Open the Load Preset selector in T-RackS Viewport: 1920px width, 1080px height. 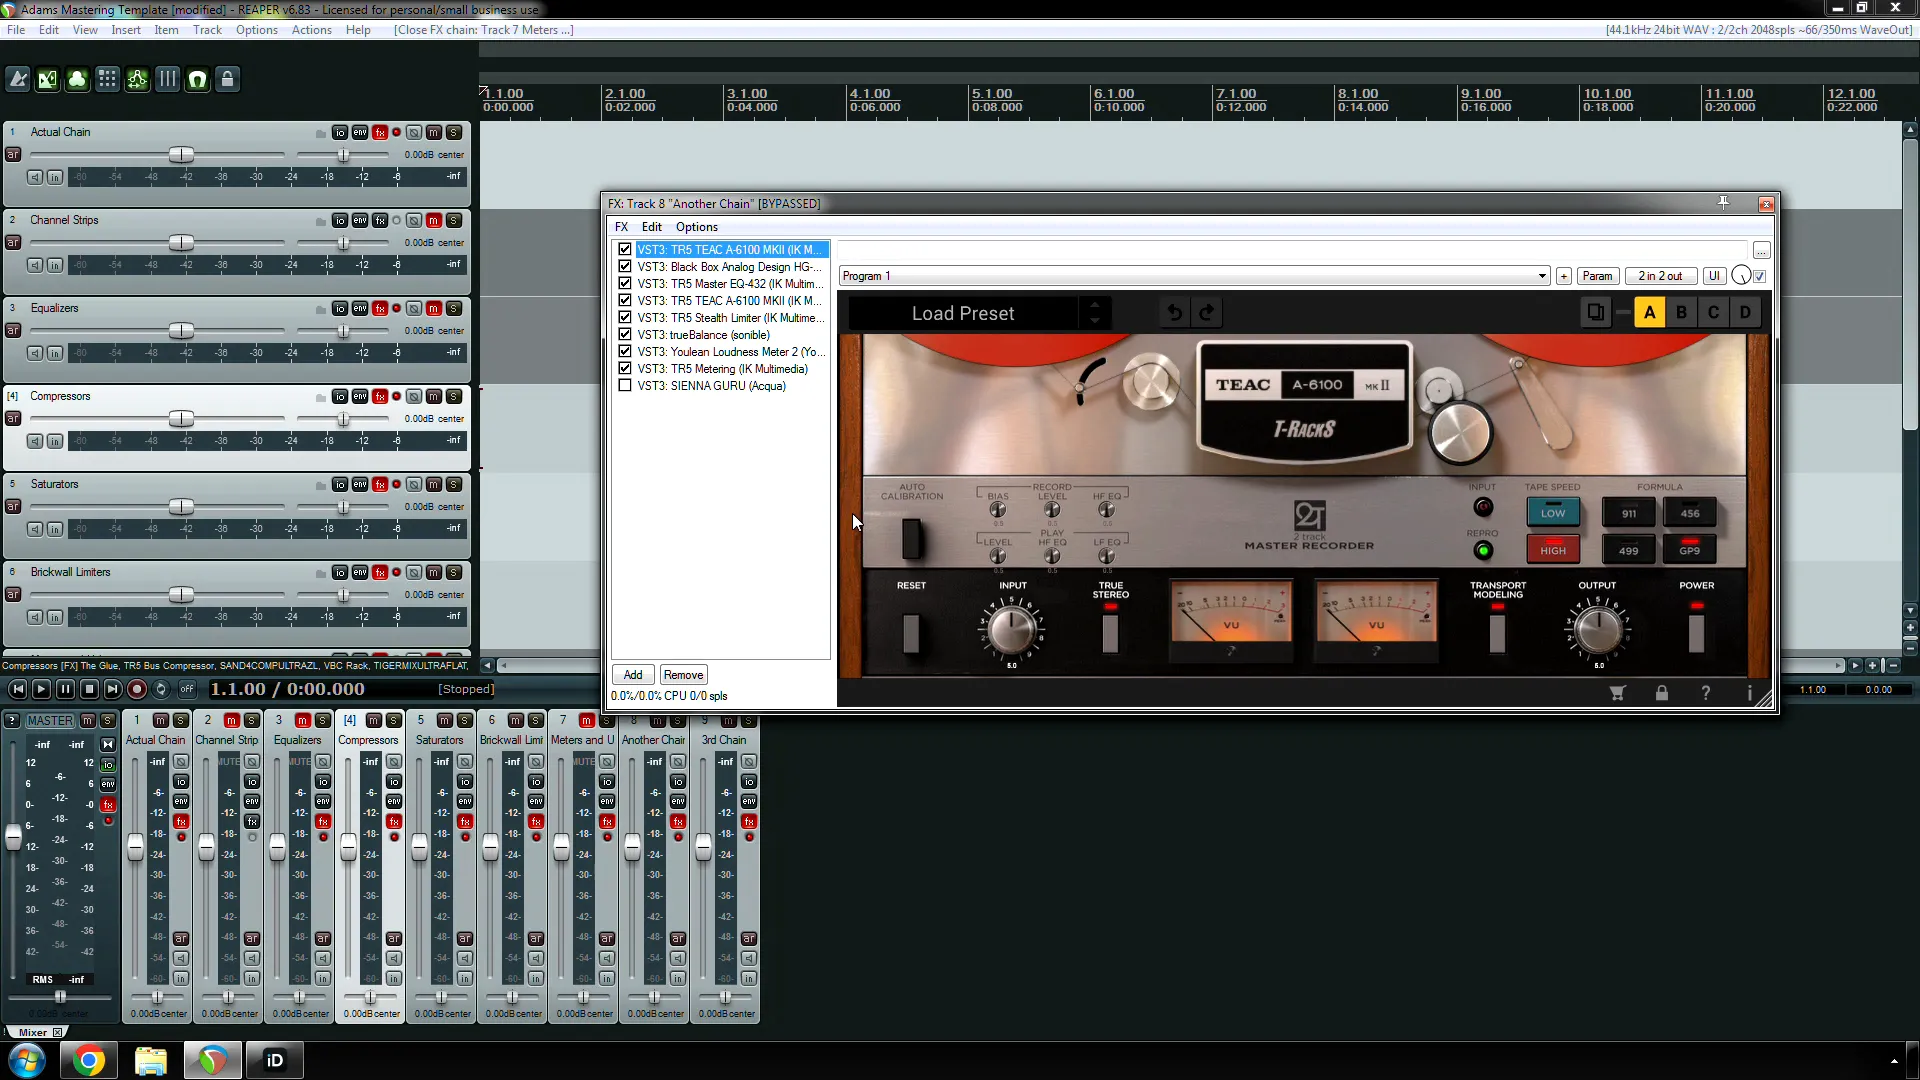pos(963,313)
